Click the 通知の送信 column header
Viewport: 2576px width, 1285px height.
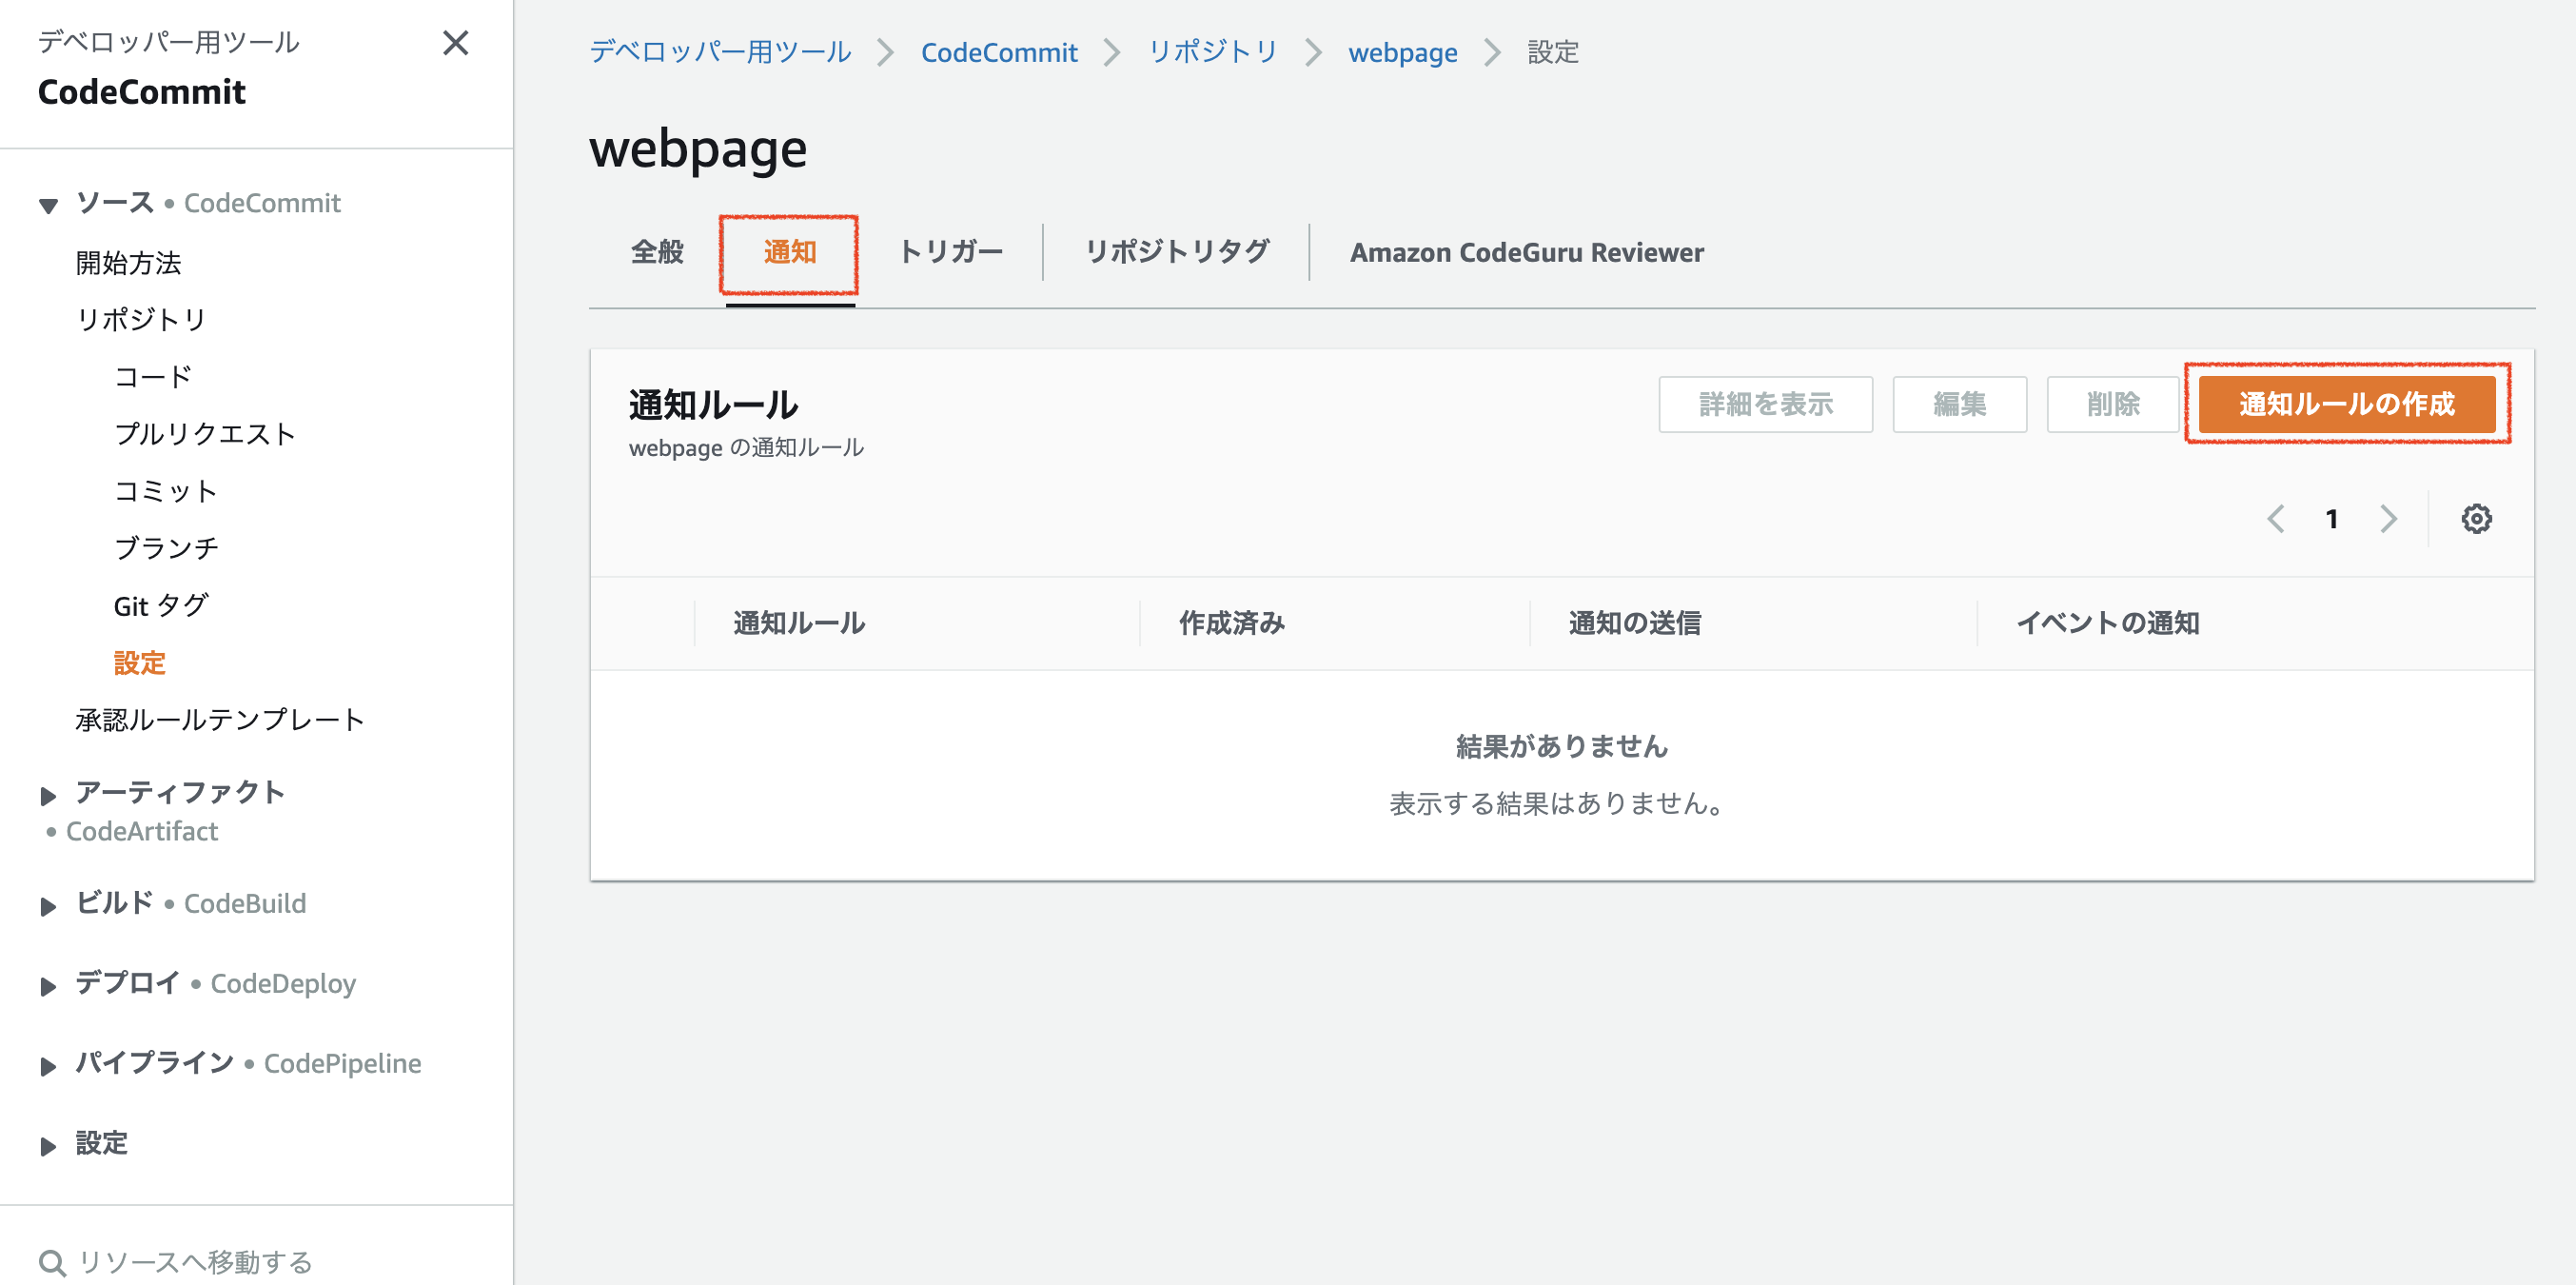(x=1634, y=623)
